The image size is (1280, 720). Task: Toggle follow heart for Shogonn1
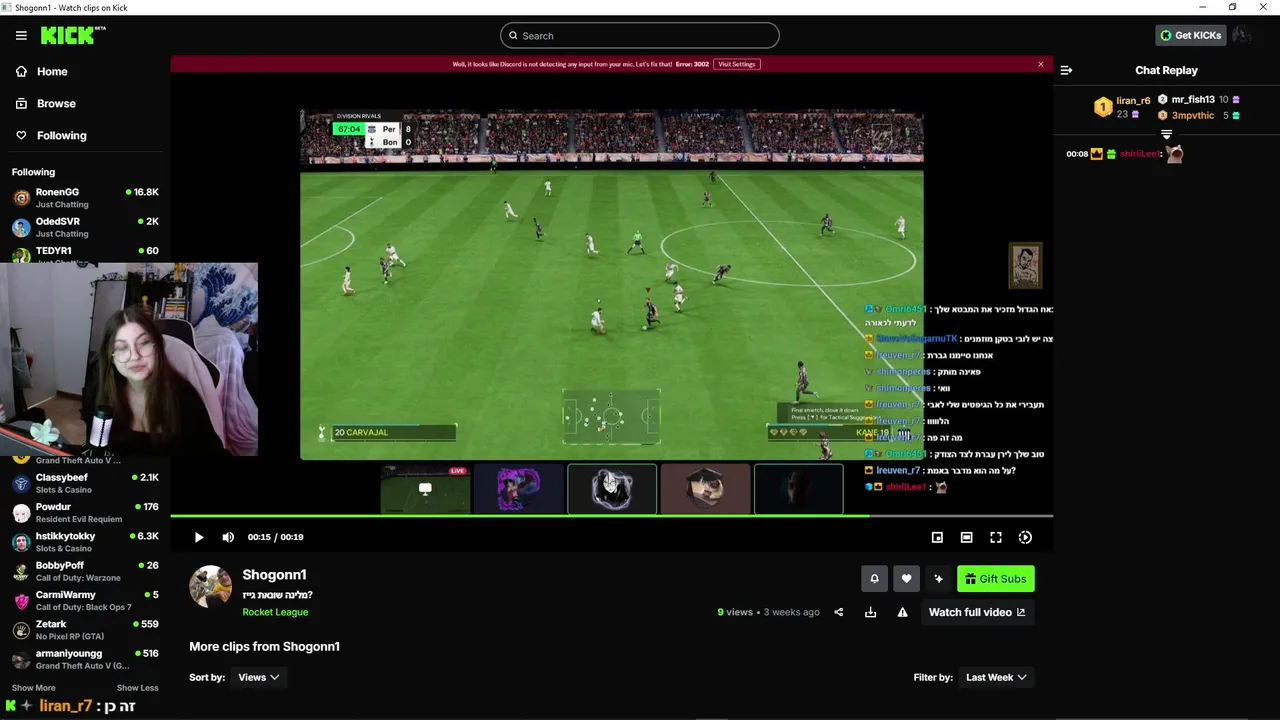906,579
